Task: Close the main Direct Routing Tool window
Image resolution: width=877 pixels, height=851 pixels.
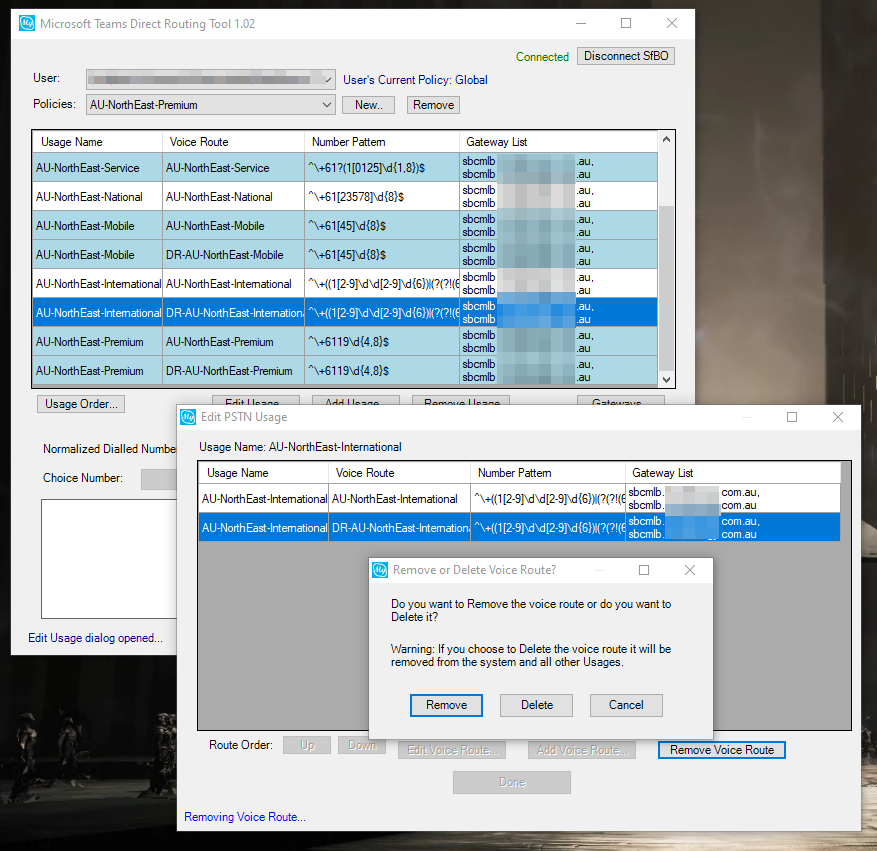Action: pyautogui.click(x=672, y=23)
